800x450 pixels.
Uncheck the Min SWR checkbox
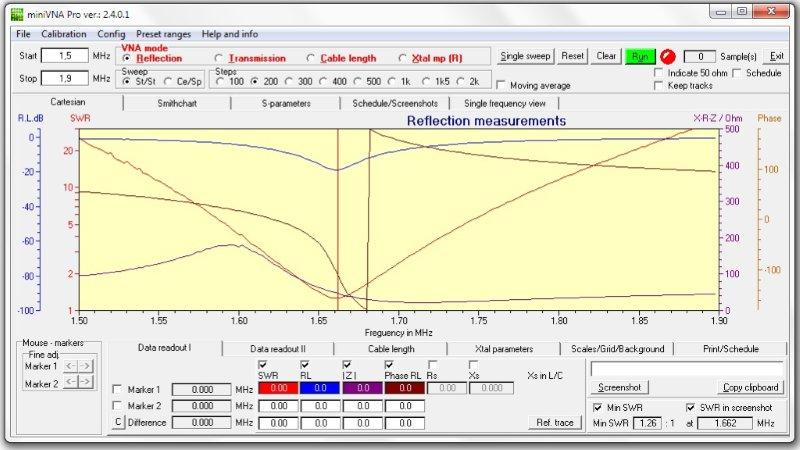(x=597, y=408)
